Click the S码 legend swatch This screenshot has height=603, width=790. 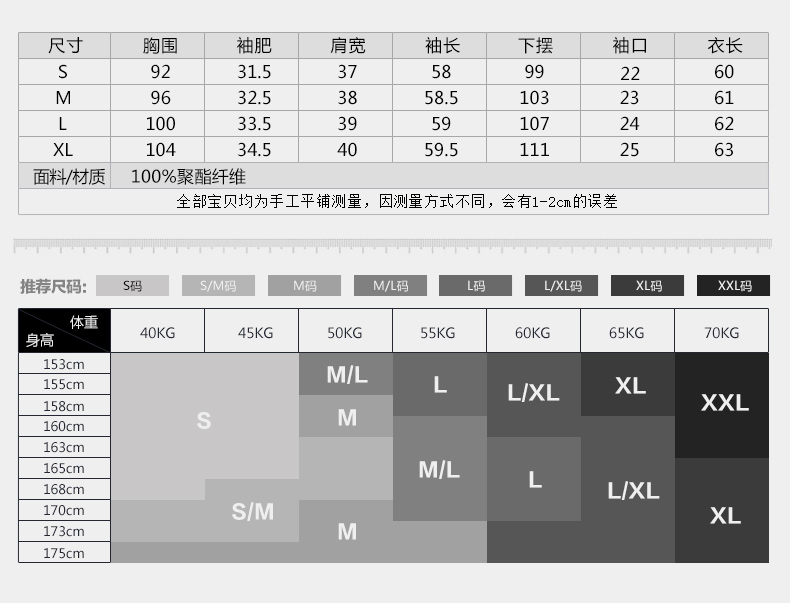click(x=132, y=286)
